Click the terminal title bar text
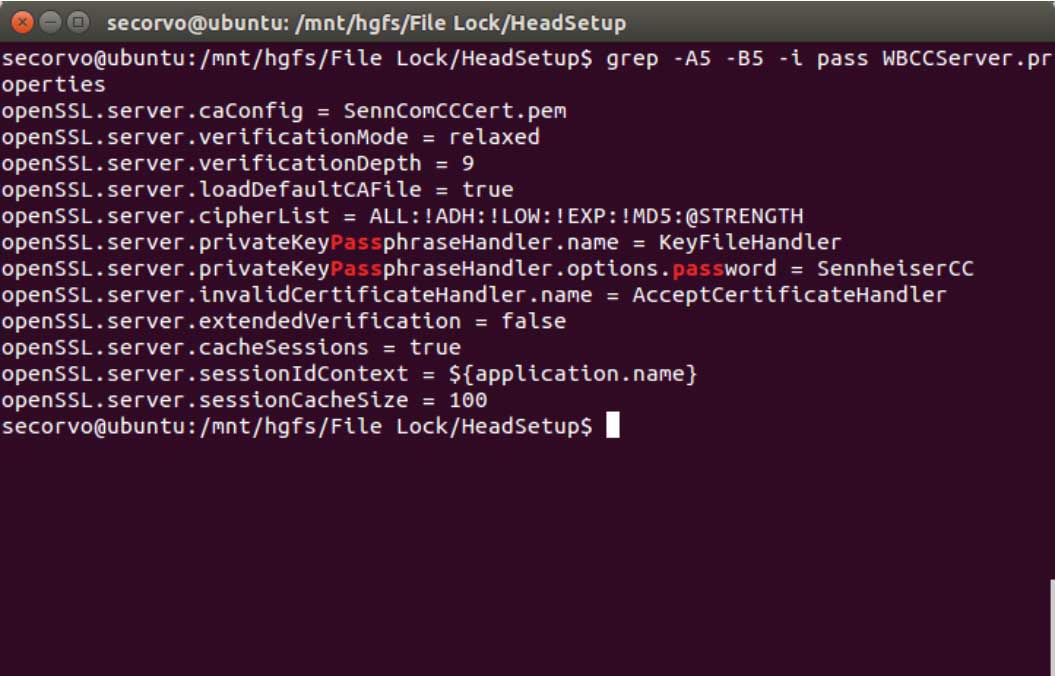The height and width of the screenshot is (676, 1055). click(x=367, y=24)
